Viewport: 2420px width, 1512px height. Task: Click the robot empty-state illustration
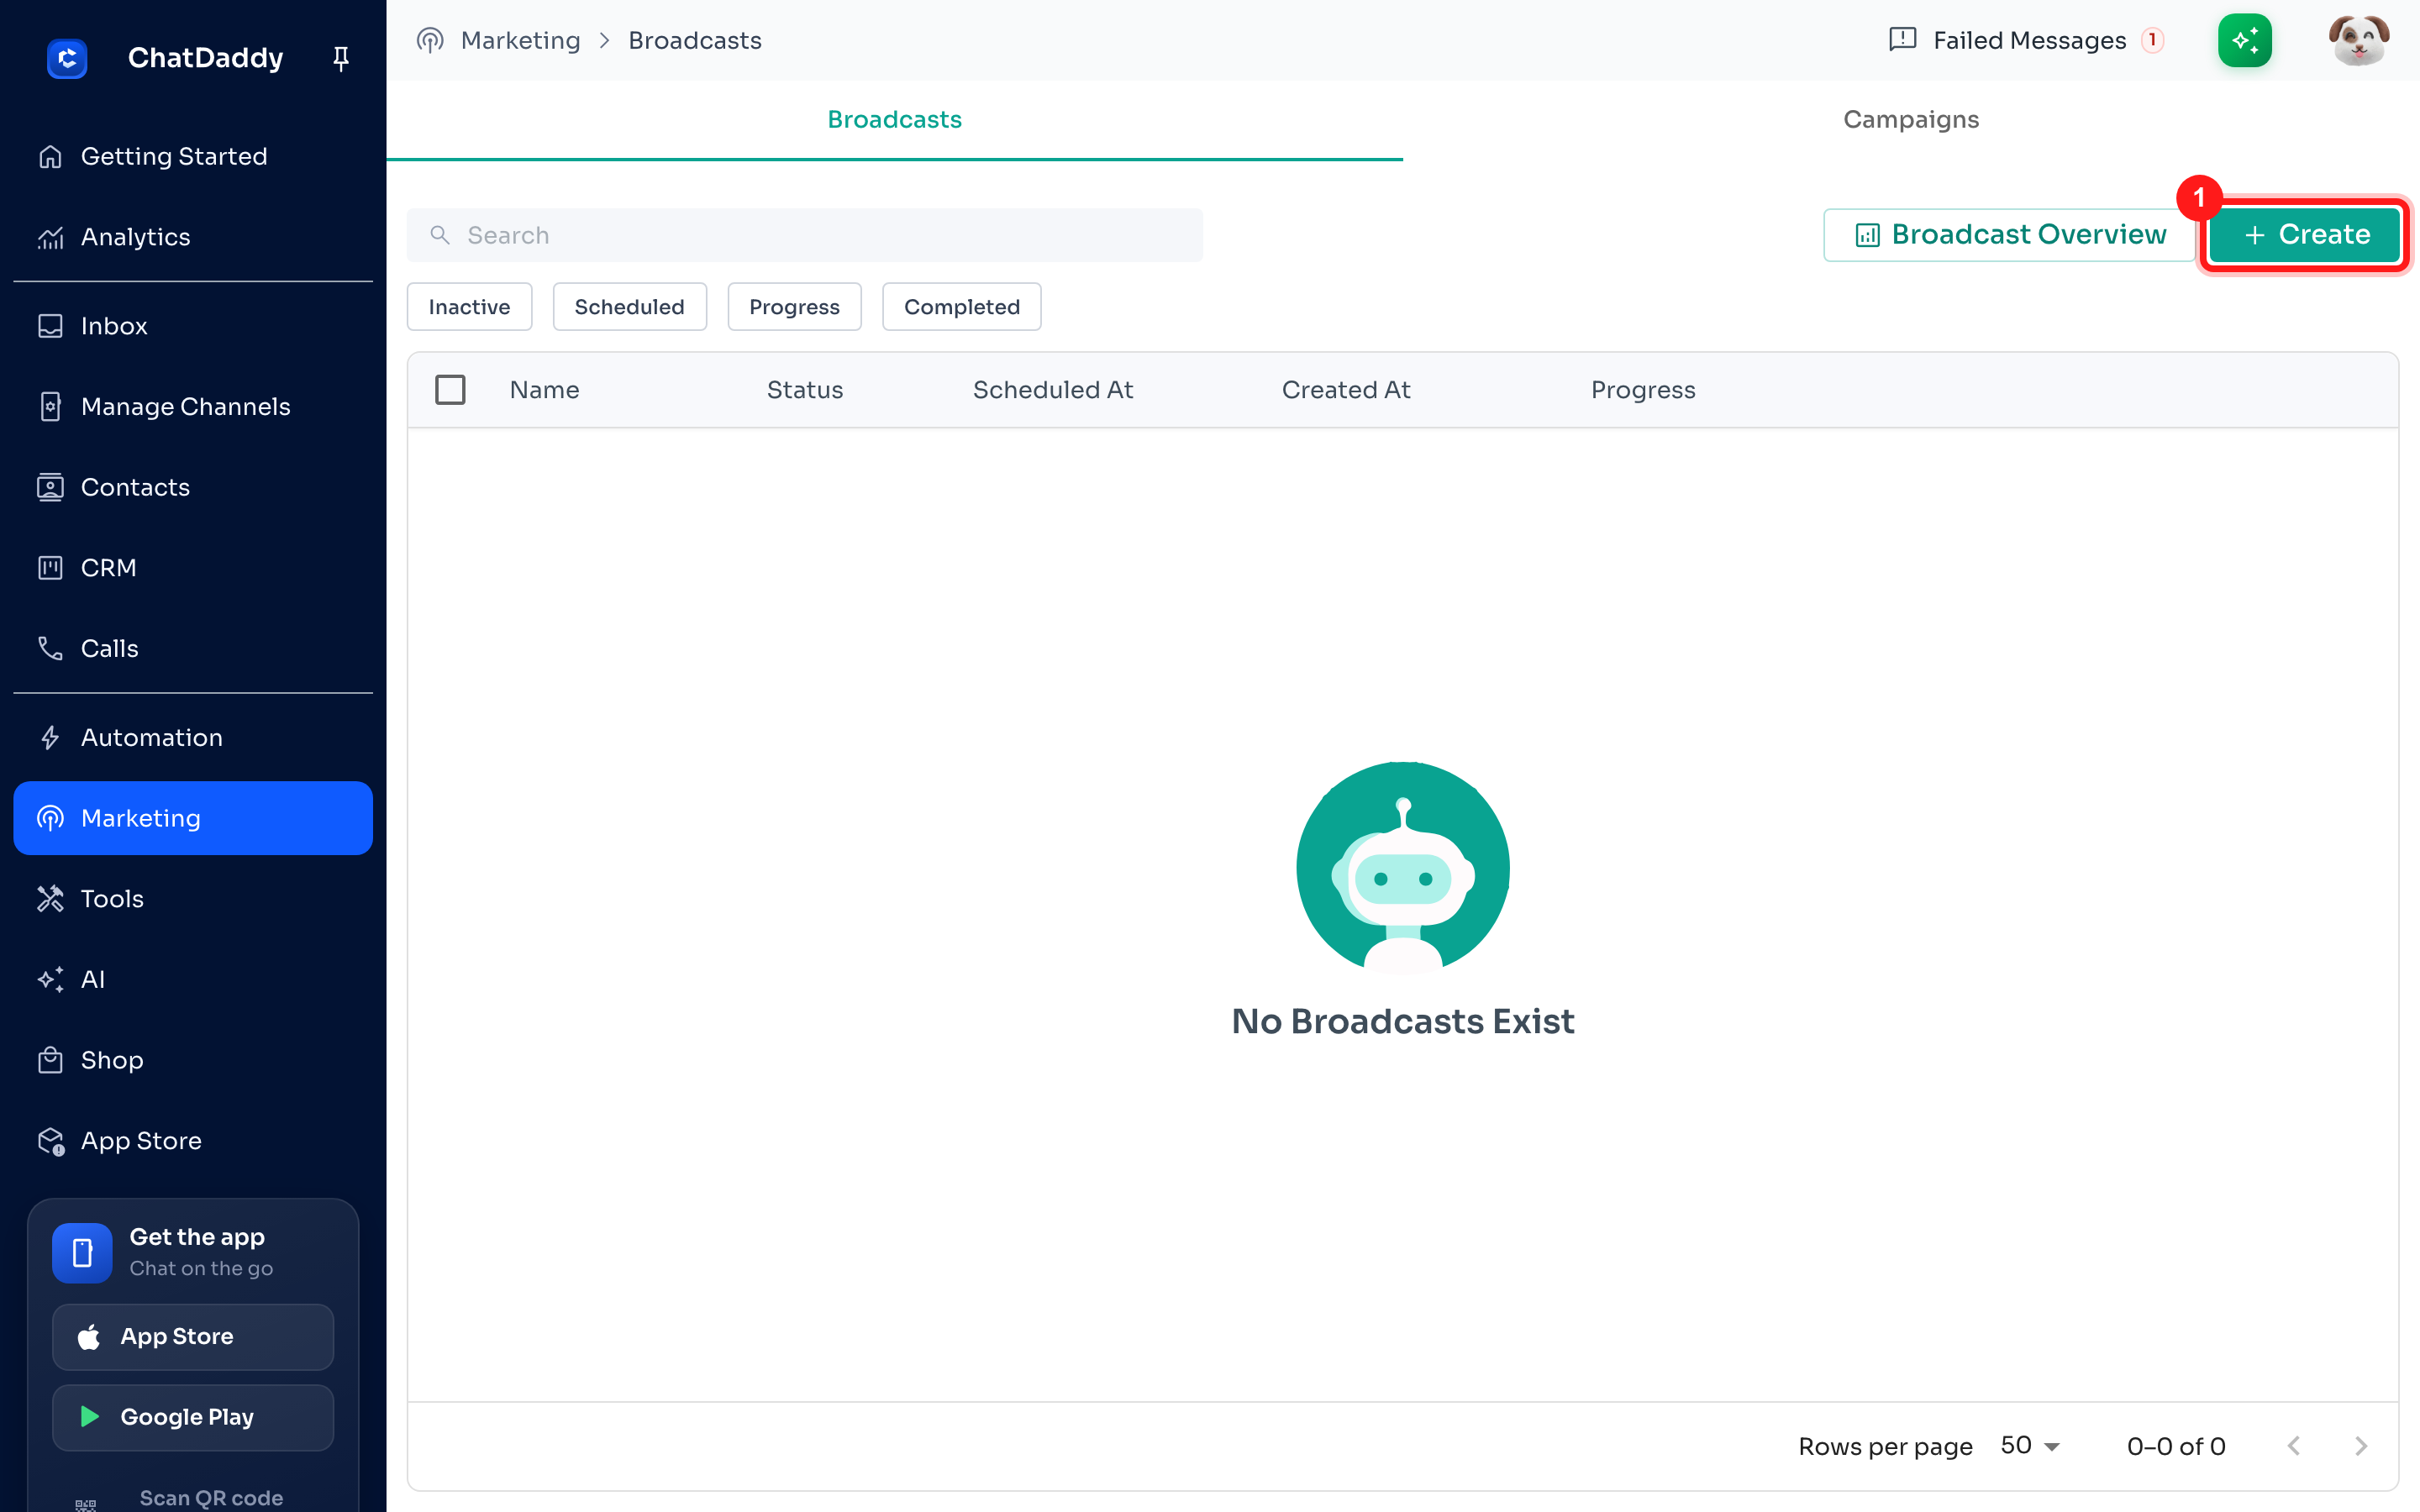coord(1402,867)
